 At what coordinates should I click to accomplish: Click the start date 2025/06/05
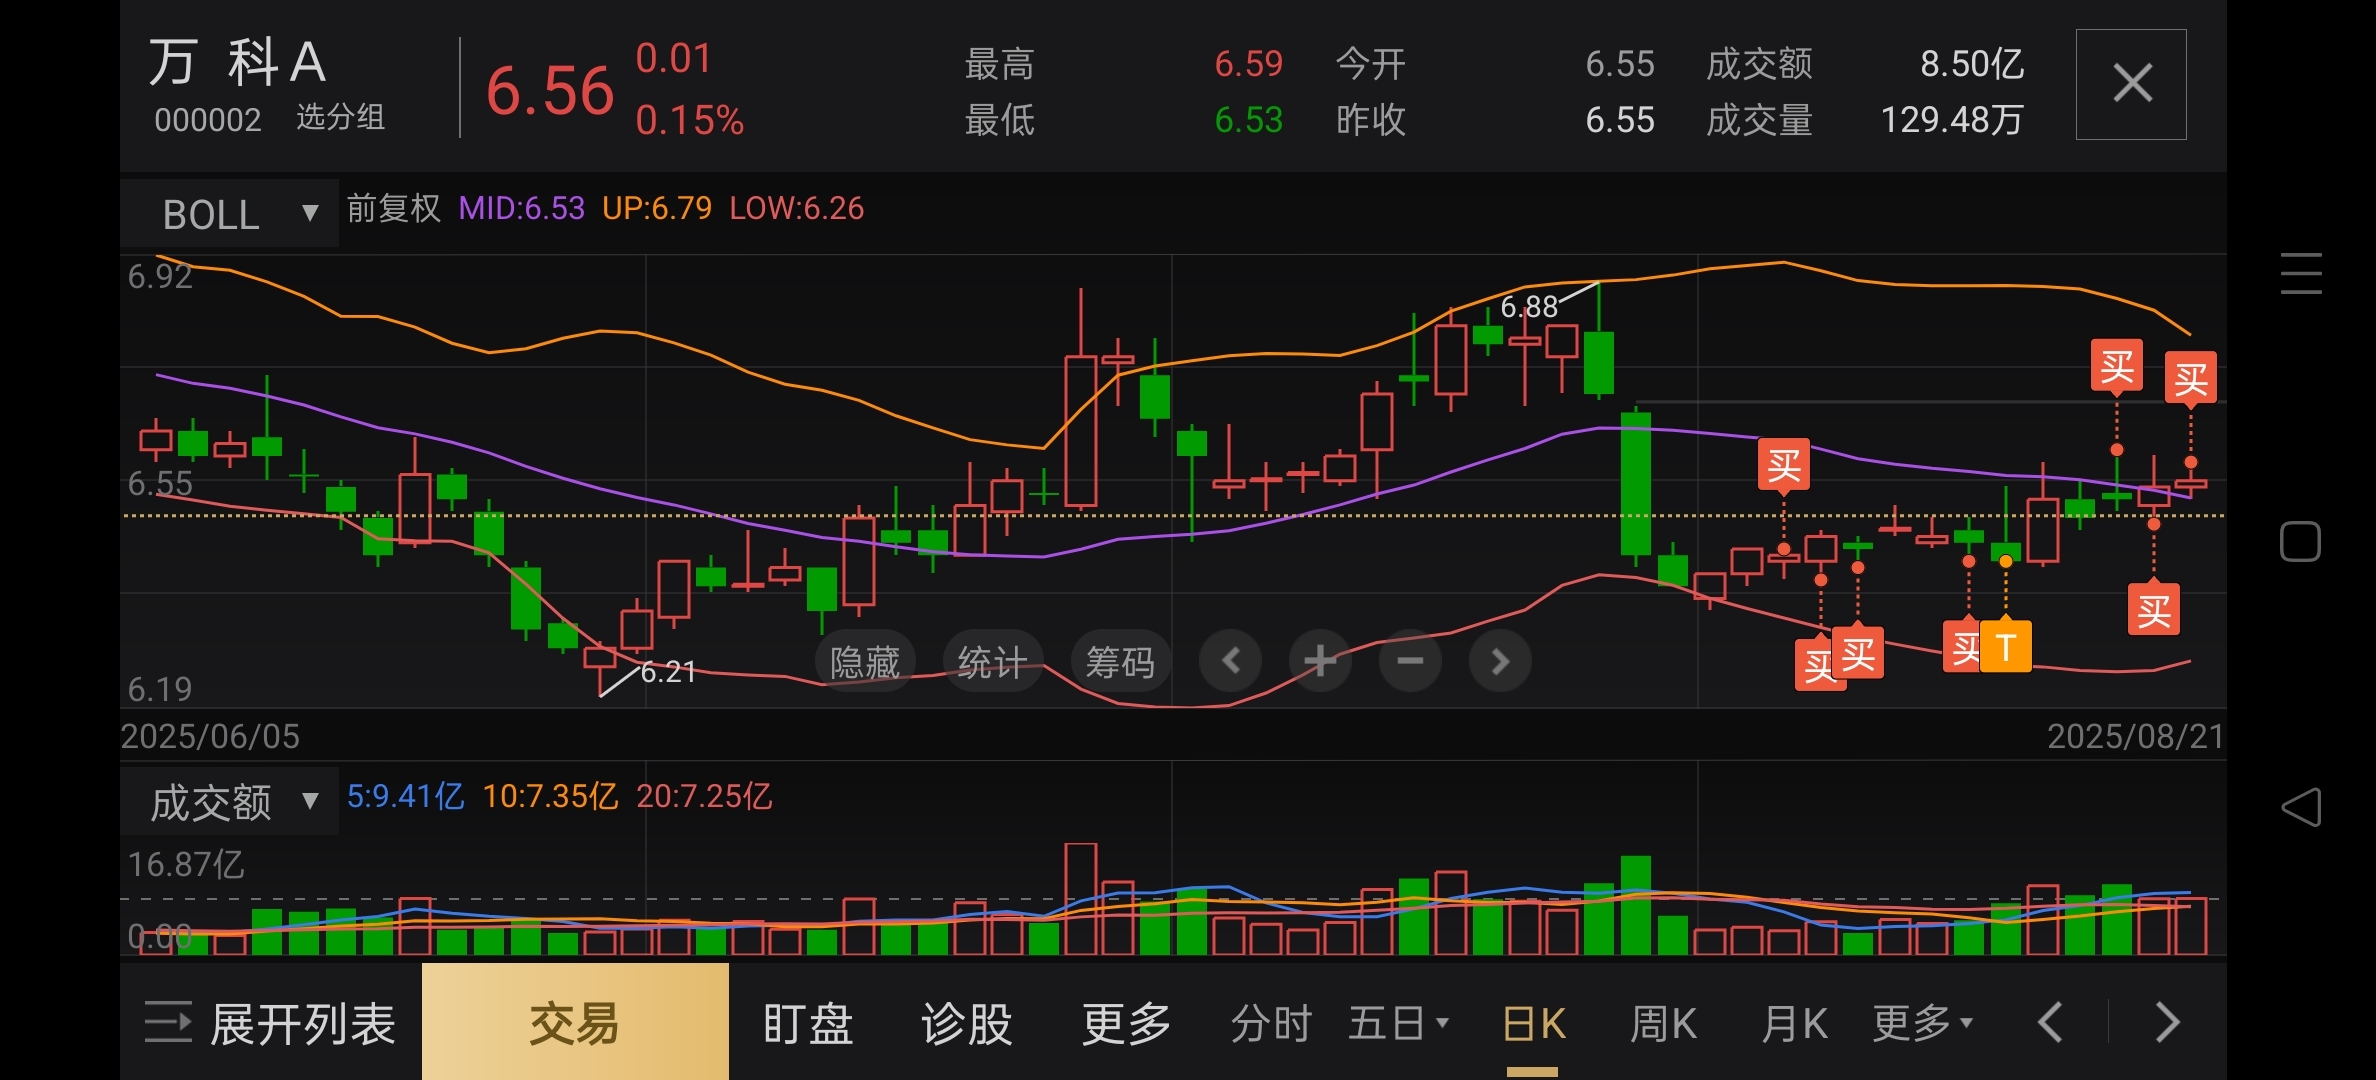(210, 736)
